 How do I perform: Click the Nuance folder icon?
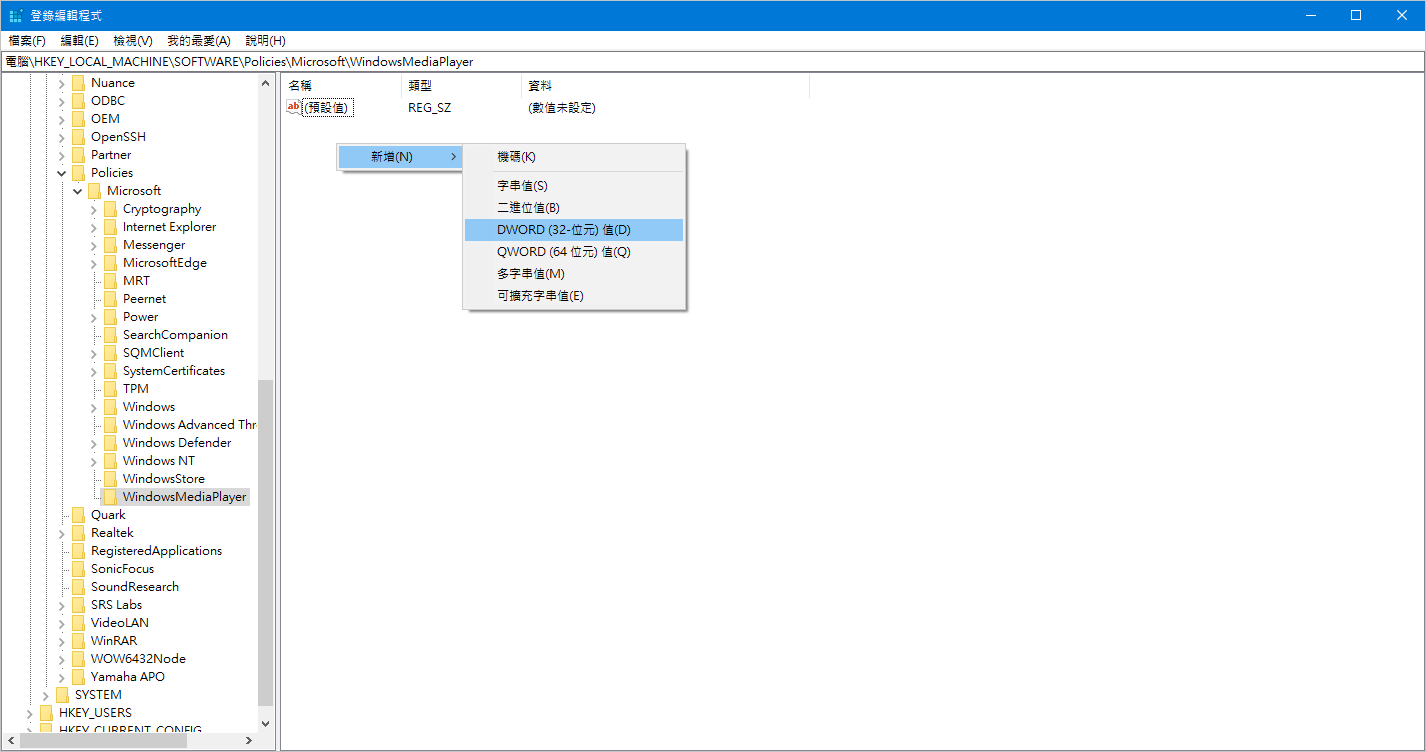79,83
